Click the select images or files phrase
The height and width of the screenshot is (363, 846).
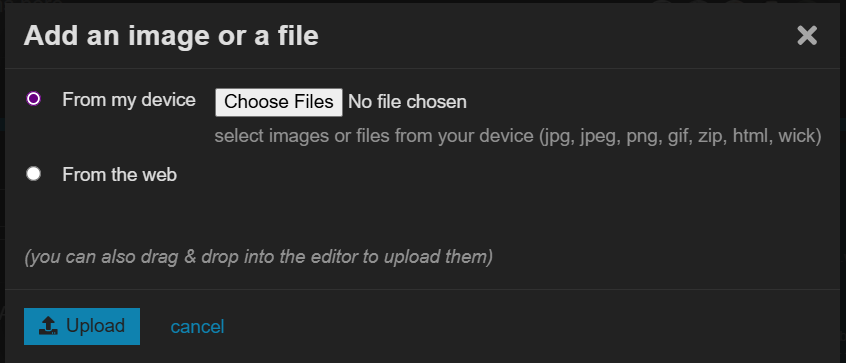[302, 136]
